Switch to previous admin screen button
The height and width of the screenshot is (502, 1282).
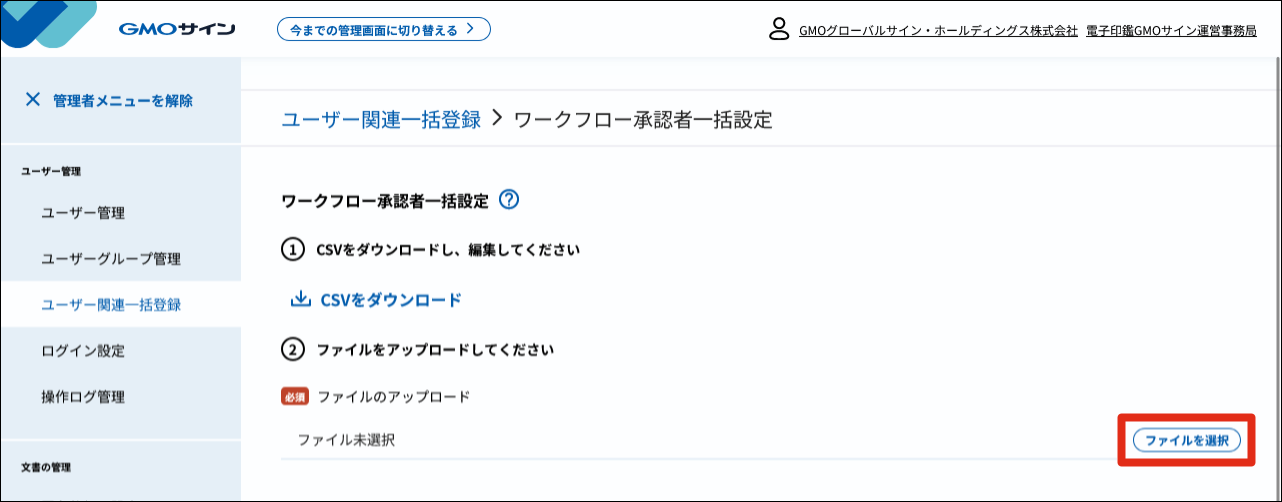point(383,30)
